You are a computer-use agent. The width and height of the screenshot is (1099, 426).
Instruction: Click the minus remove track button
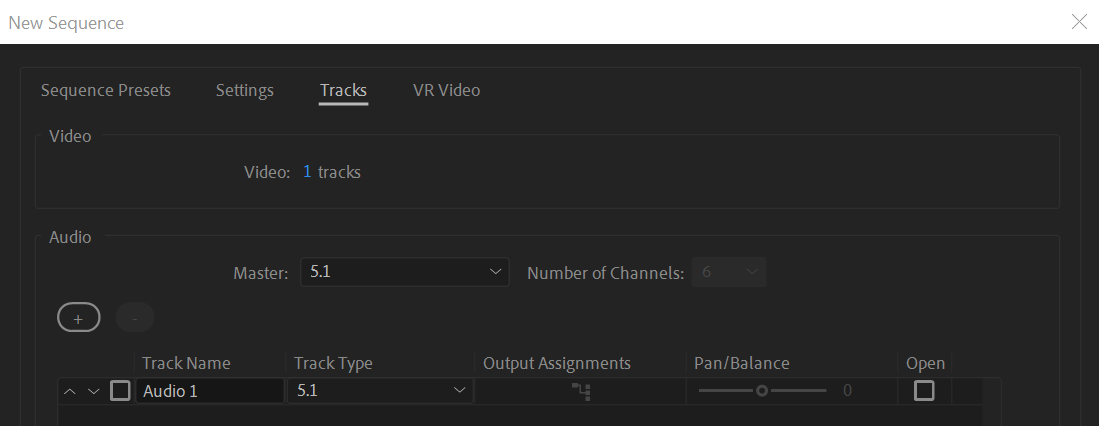[x=135, y=318]
